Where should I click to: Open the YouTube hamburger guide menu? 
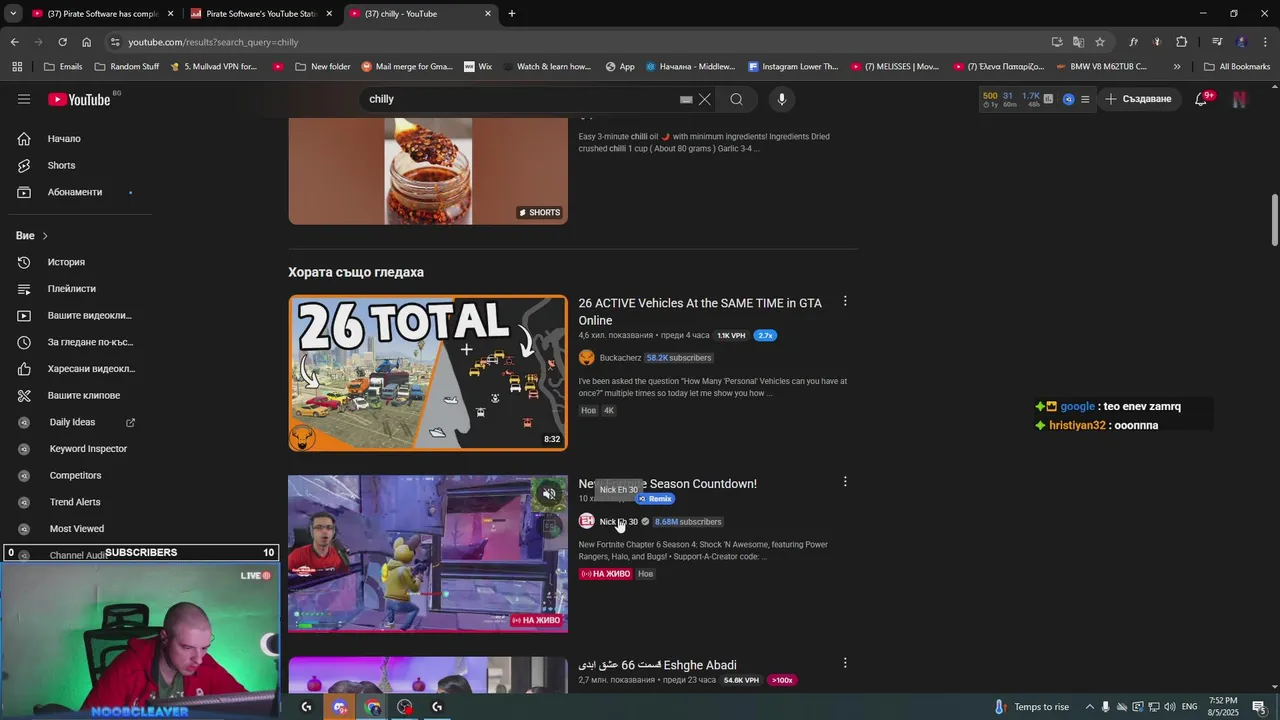(x=24, y=99)
